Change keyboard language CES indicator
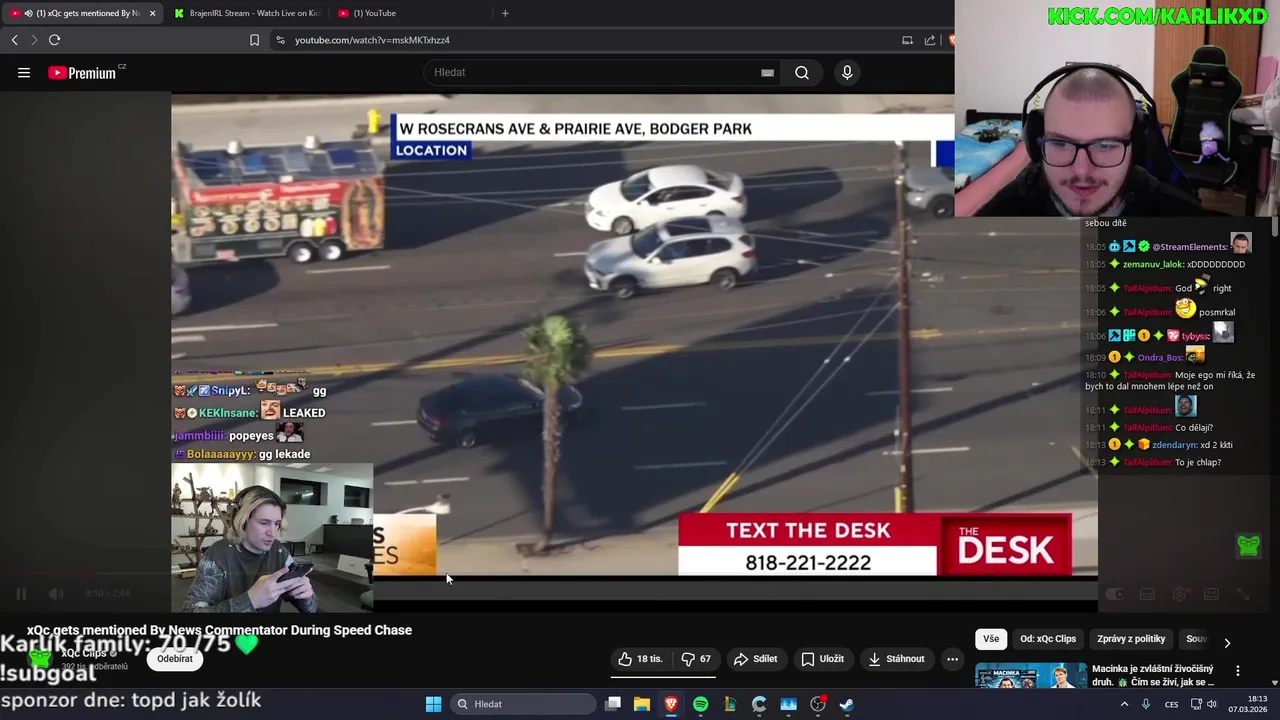 pos(1171,704)
